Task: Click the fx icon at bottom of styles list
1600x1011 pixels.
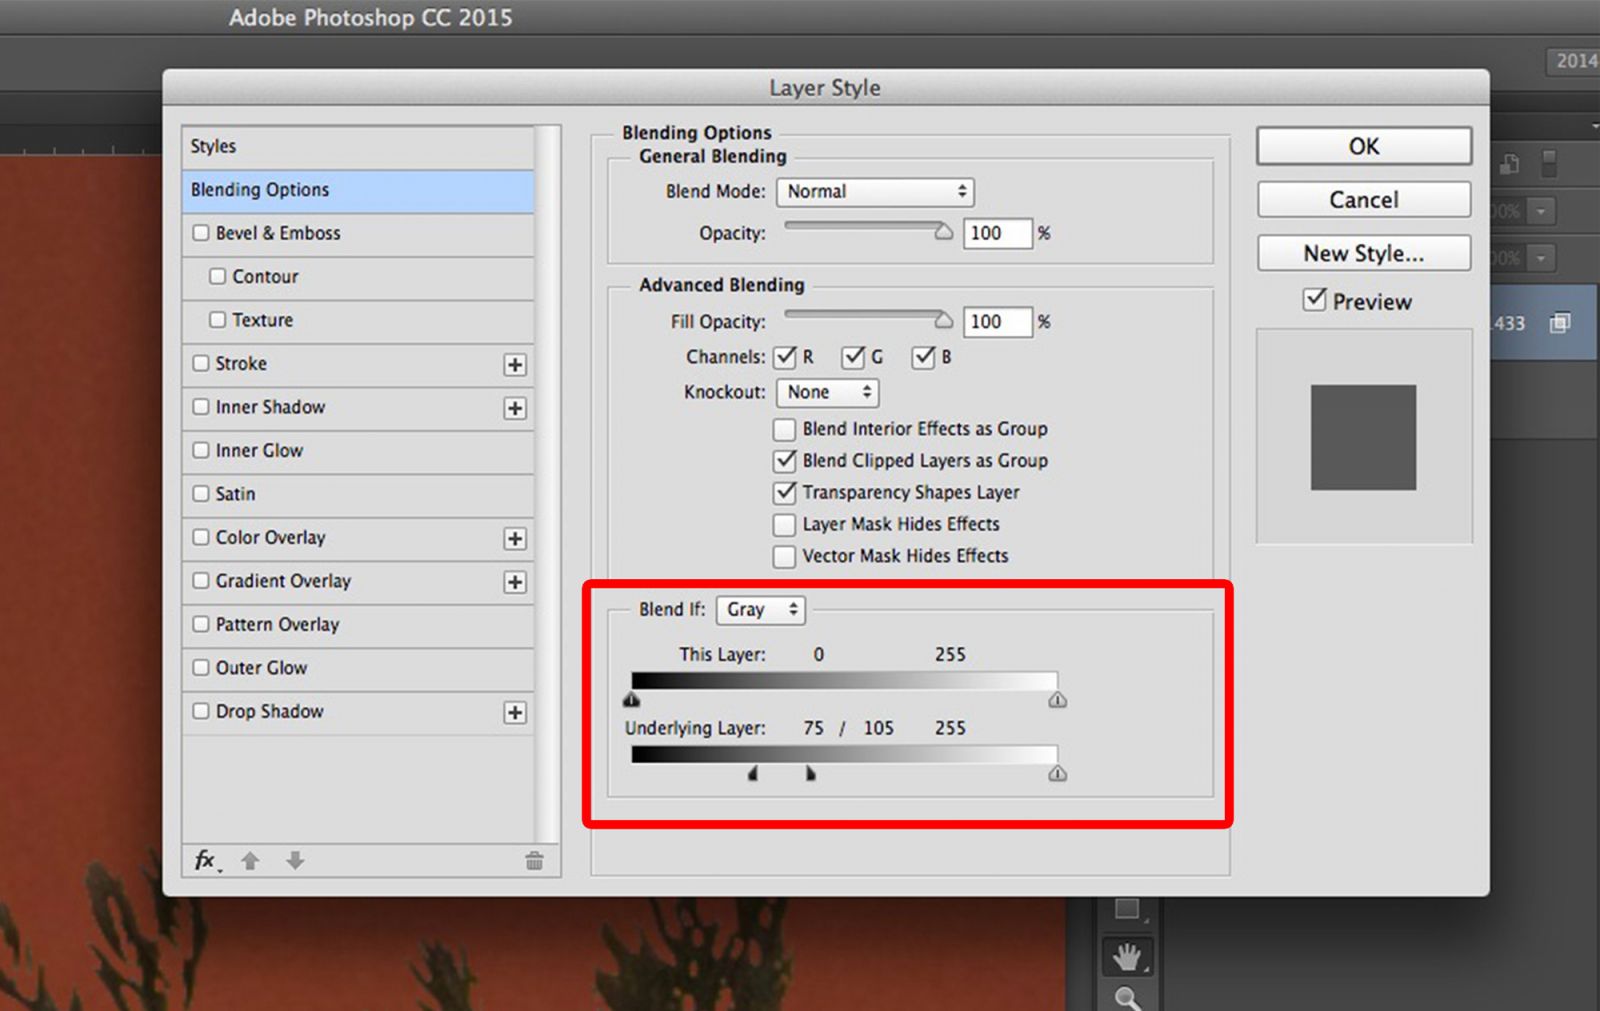Action: (203, 859)
